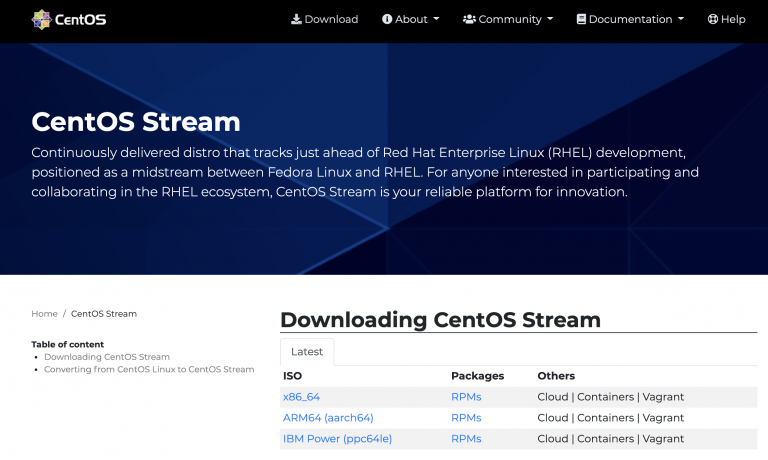Open the Help menu label
768x460 pixels.
[x=733, y=20]
